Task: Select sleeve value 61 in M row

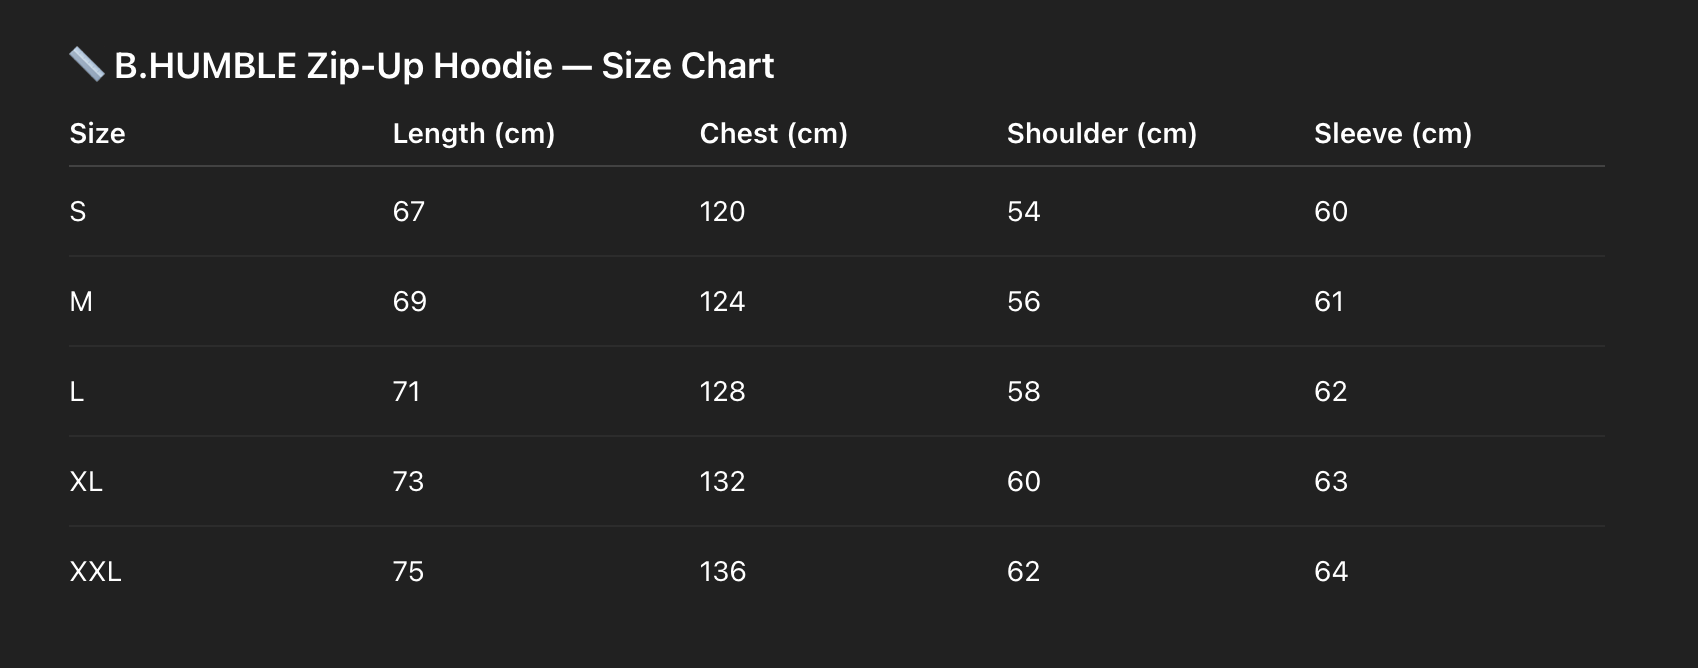Action: click(x=1329, y=301)
